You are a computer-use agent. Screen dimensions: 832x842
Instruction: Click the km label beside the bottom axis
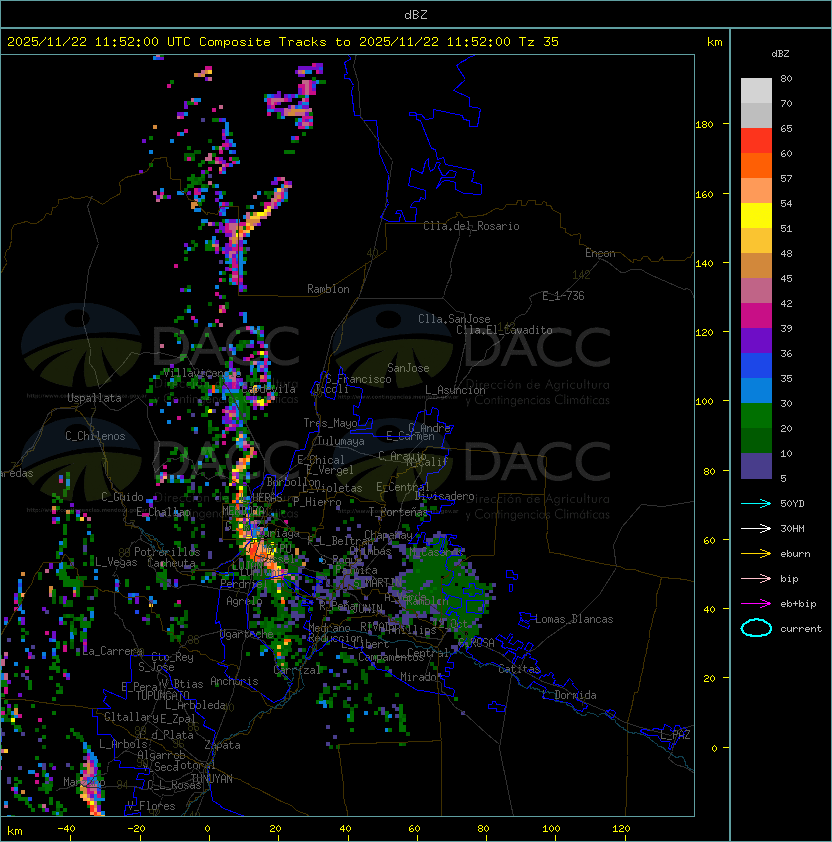click(15, 831)
